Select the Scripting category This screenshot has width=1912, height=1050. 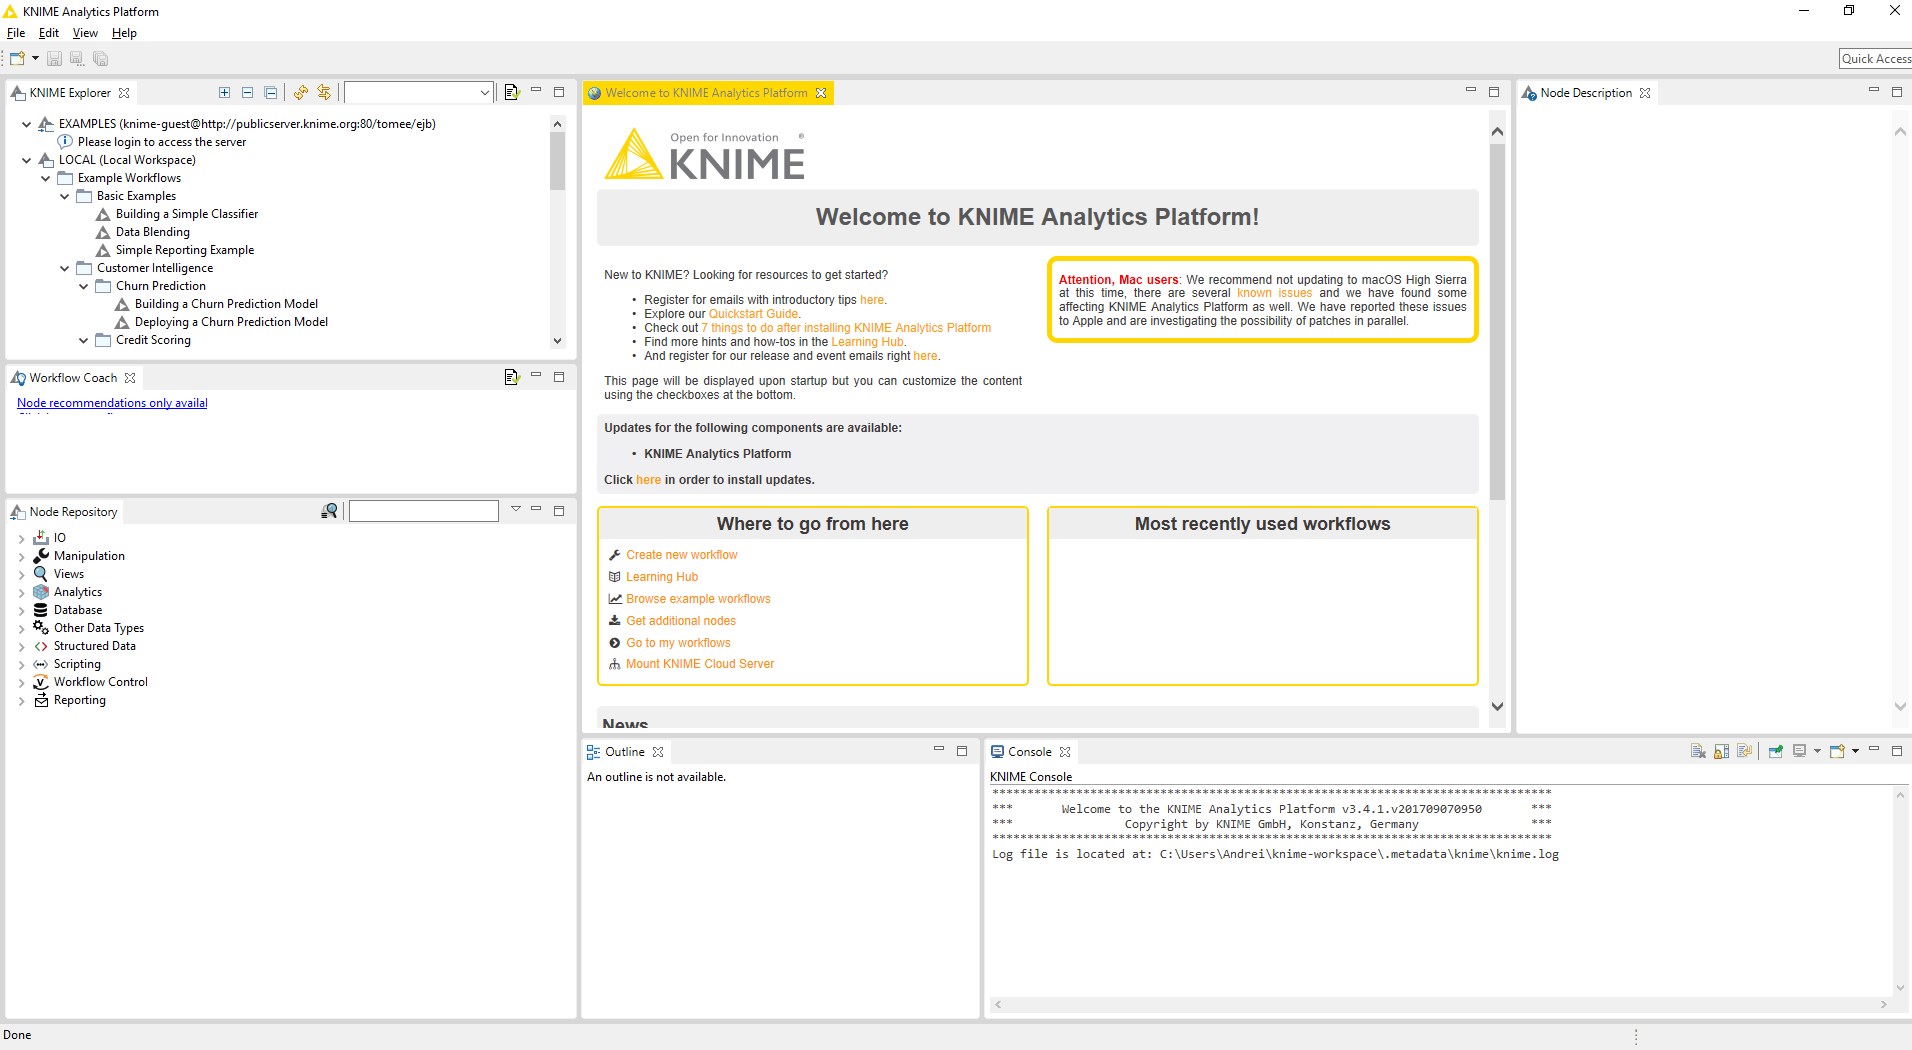77,664
